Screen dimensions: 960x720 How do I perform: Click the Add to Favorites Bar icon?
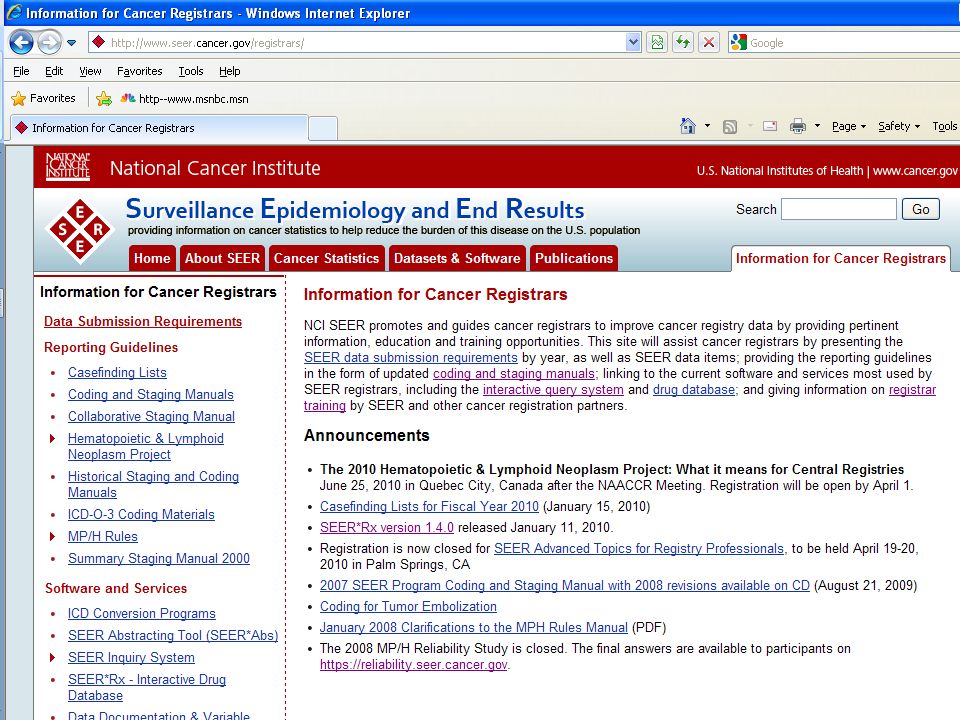coord(103,99)
